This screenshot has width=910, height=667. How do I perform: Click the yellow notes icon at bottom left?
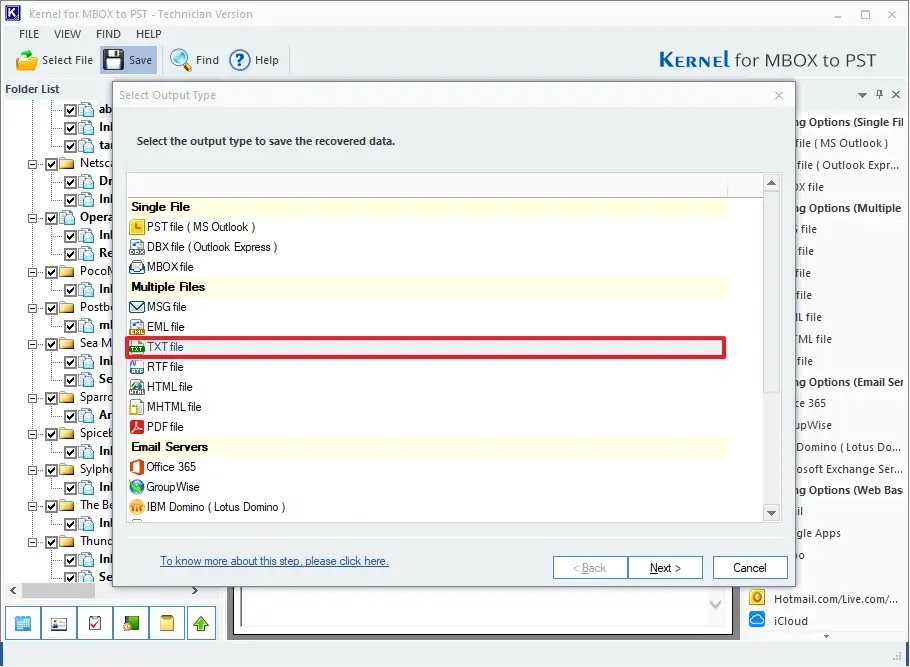pyautogui.click(x=167, y=623)
